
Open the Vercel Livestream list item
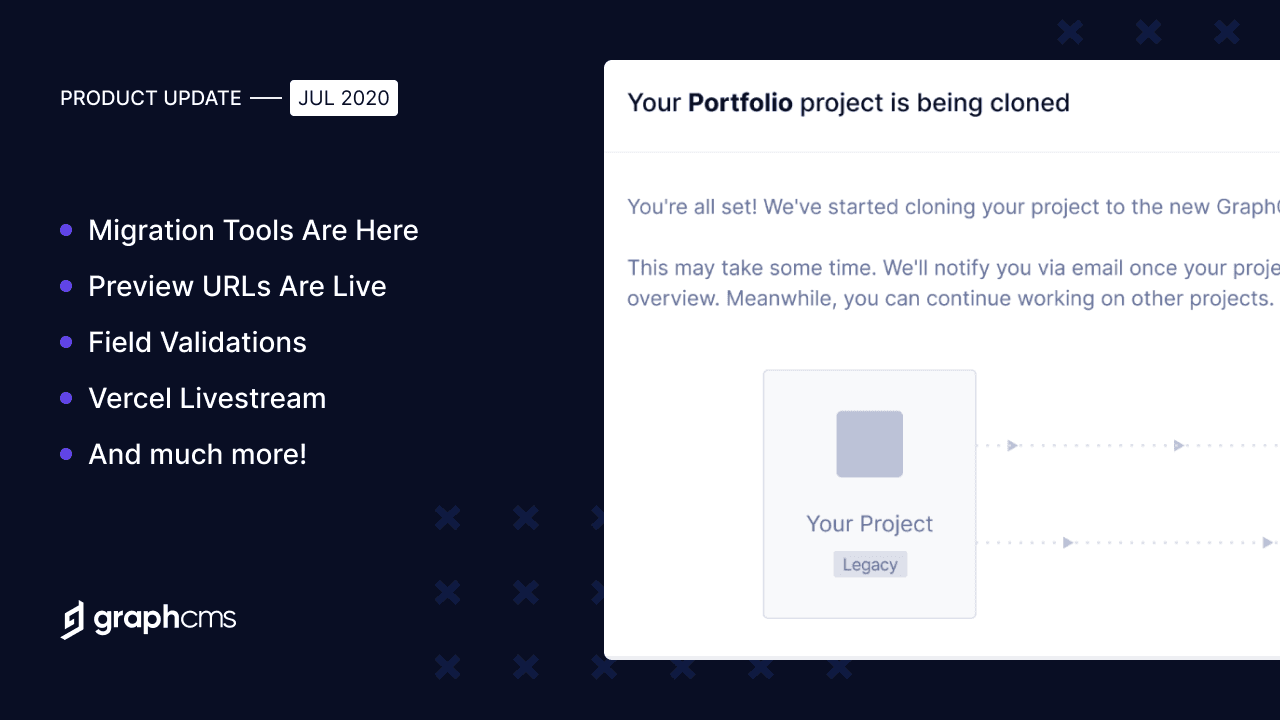207,398
